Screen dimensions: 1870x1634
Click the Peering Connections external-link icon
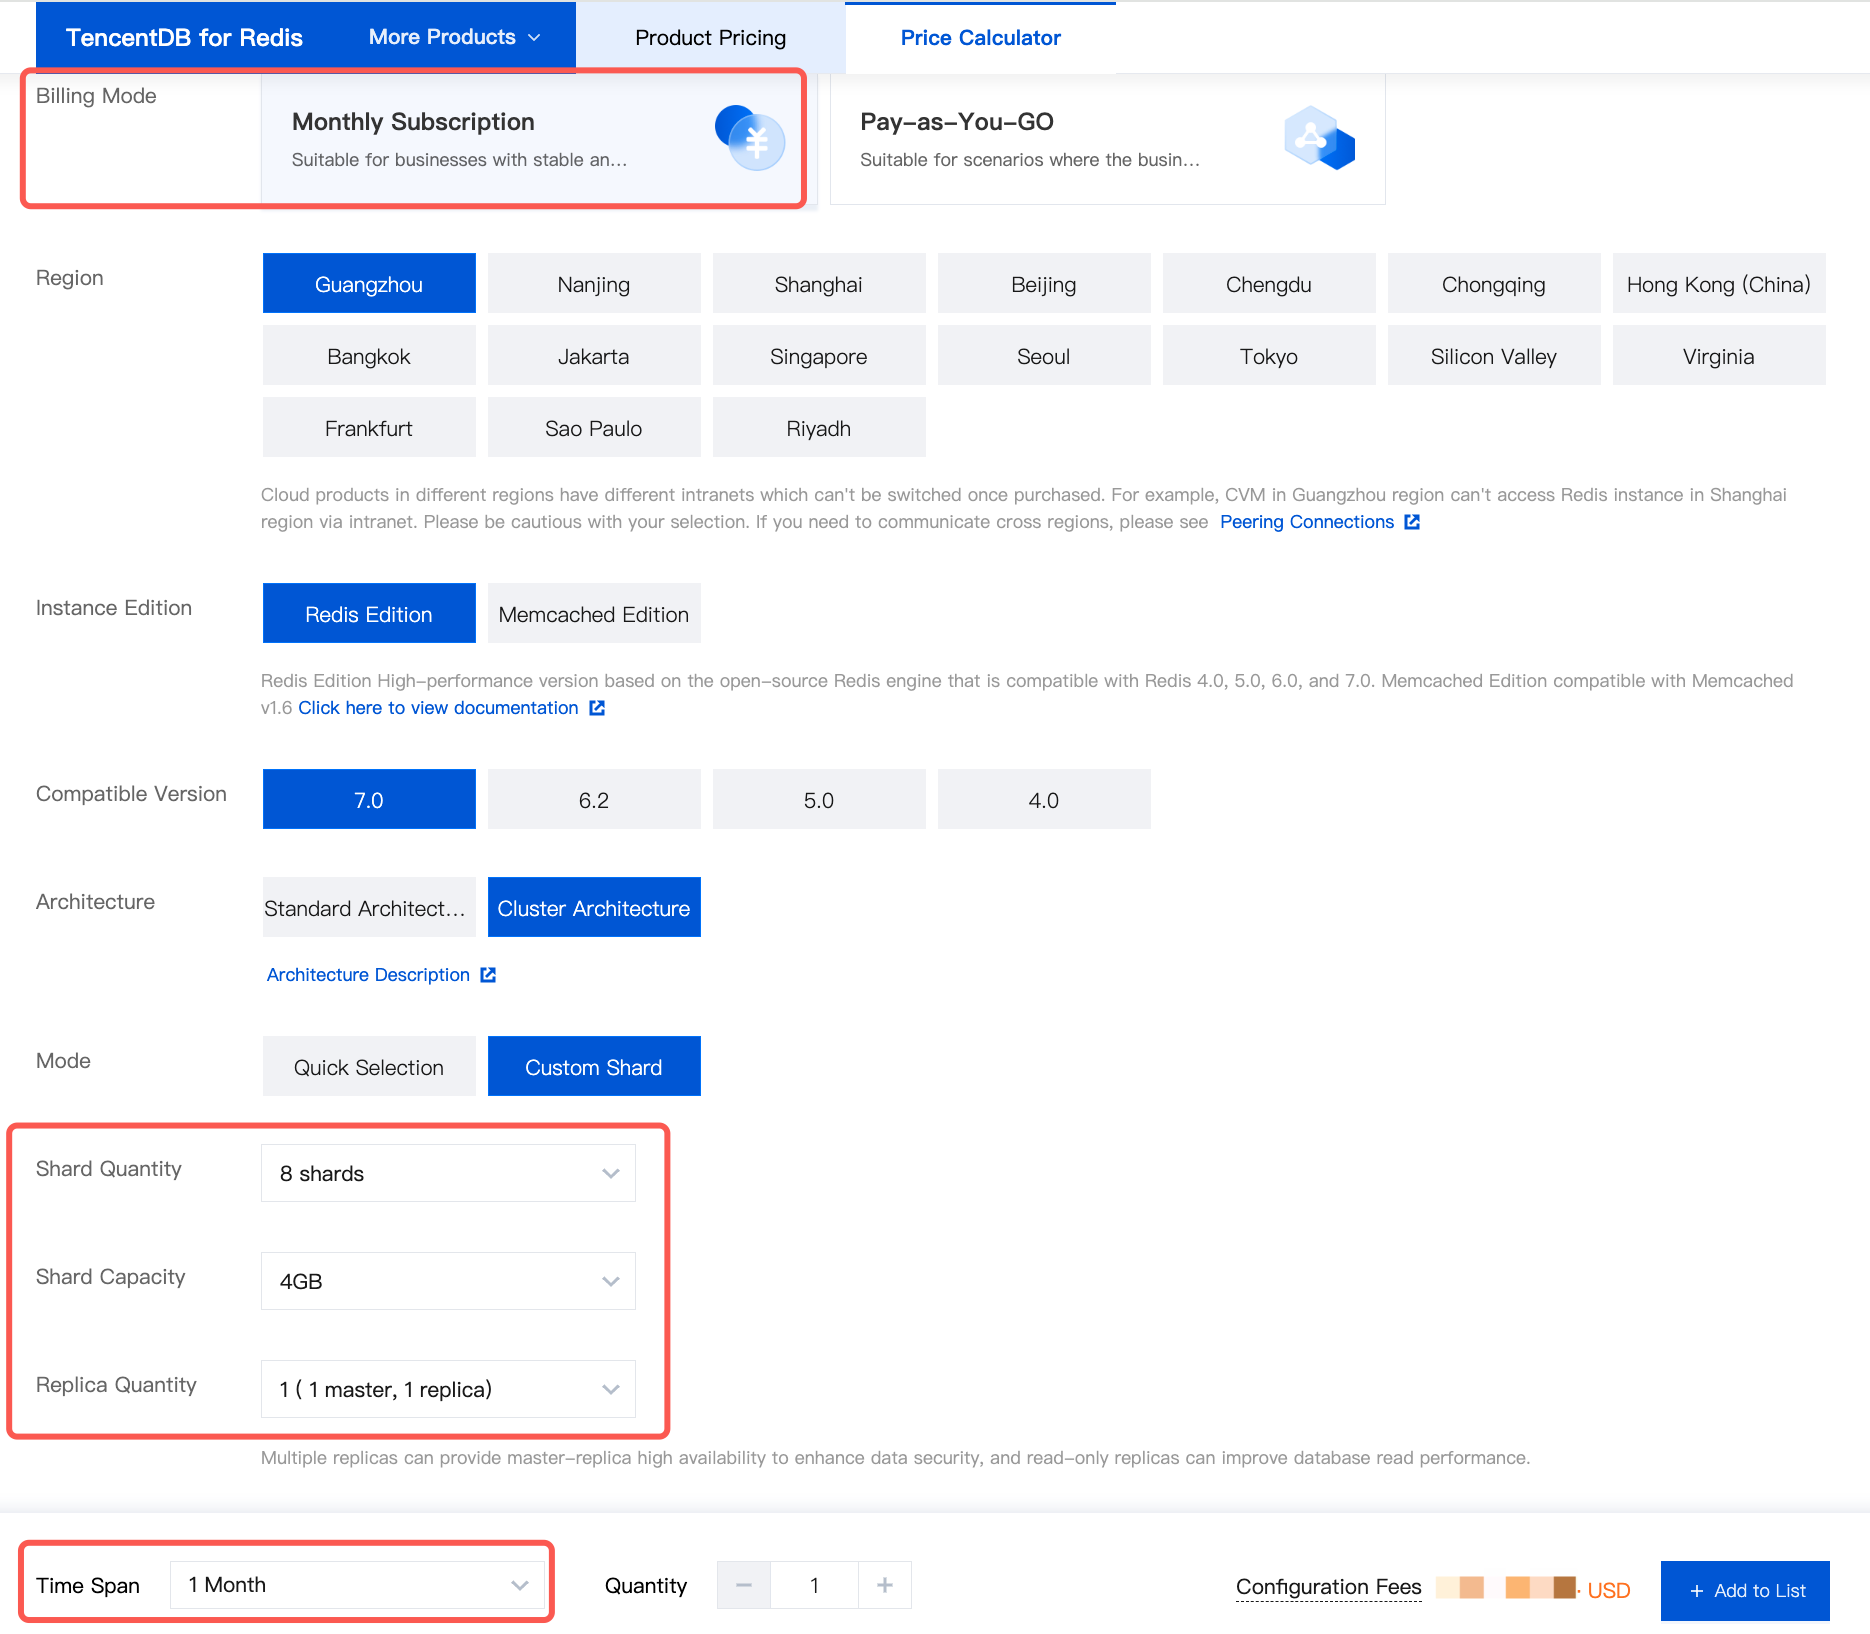tap(1412, 522)
